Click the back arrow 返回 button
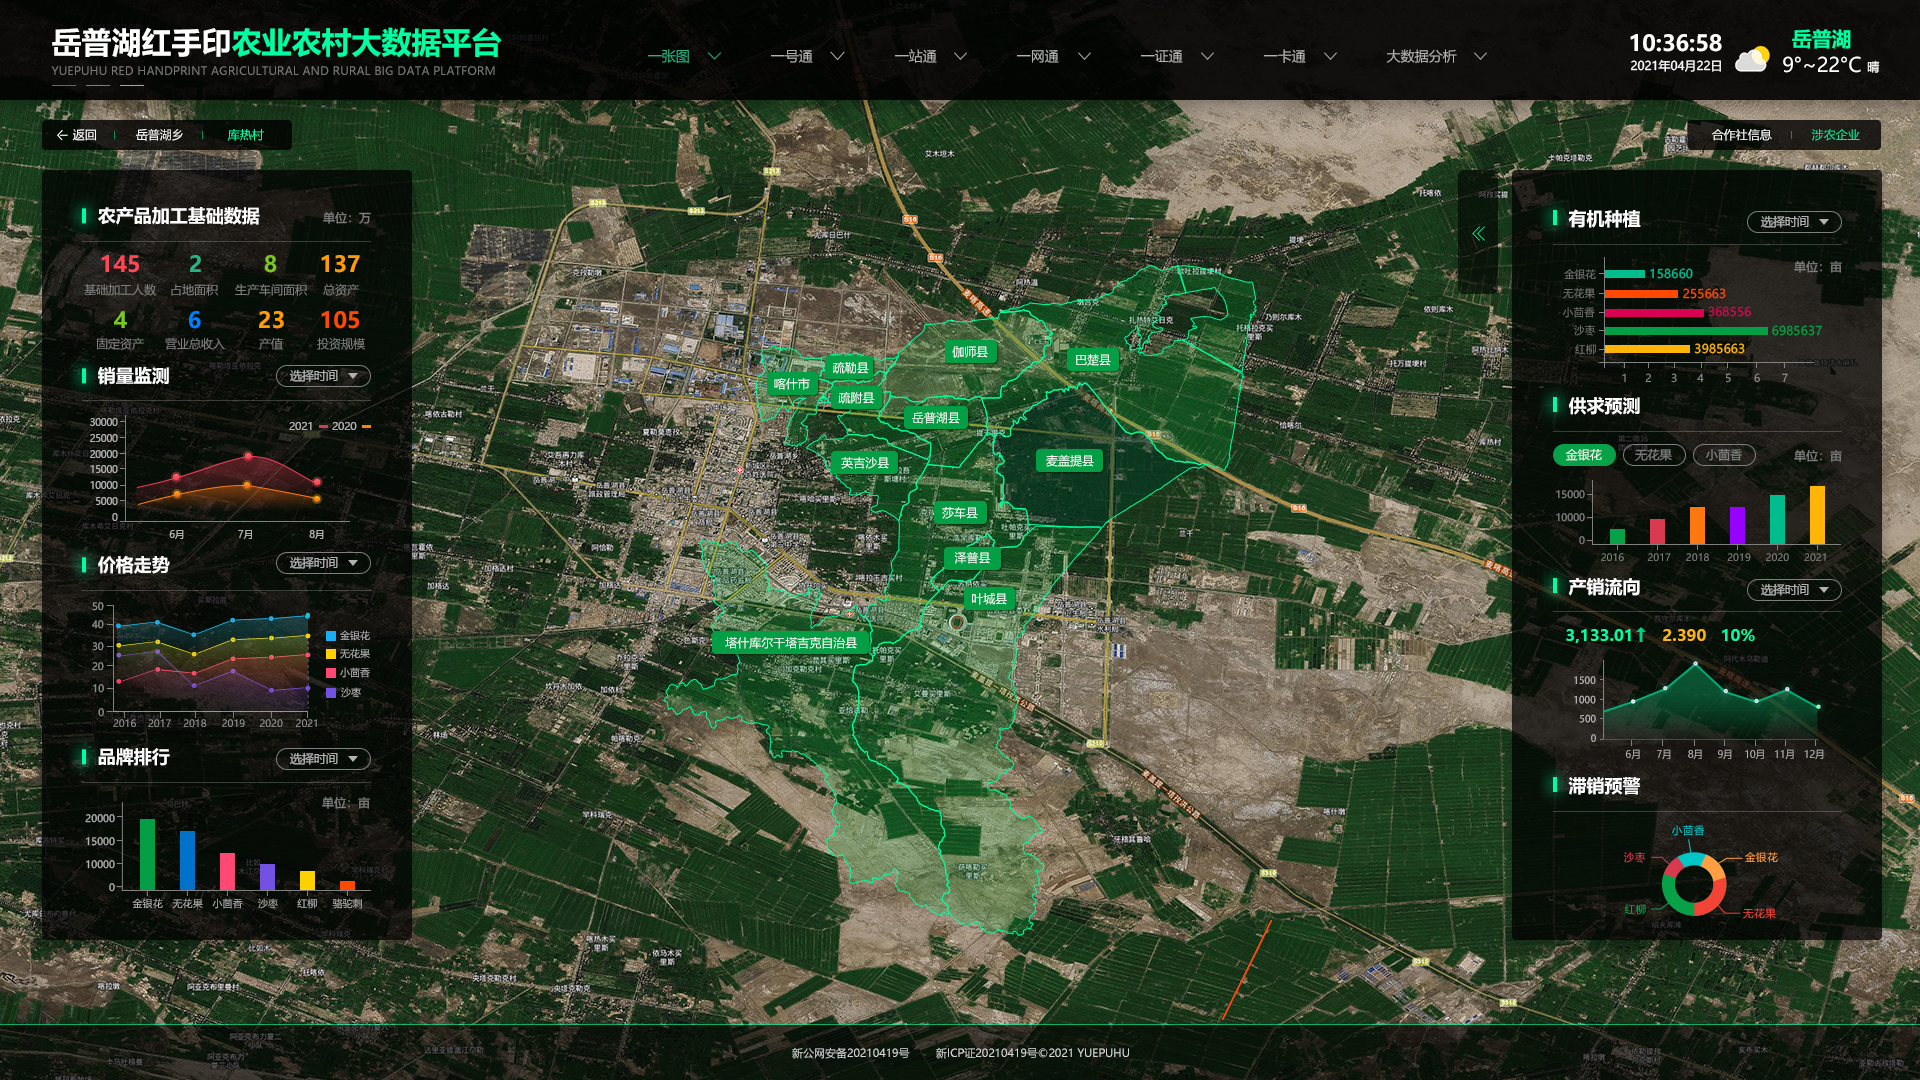1920x1080 pixels. (x=77, y=135)
